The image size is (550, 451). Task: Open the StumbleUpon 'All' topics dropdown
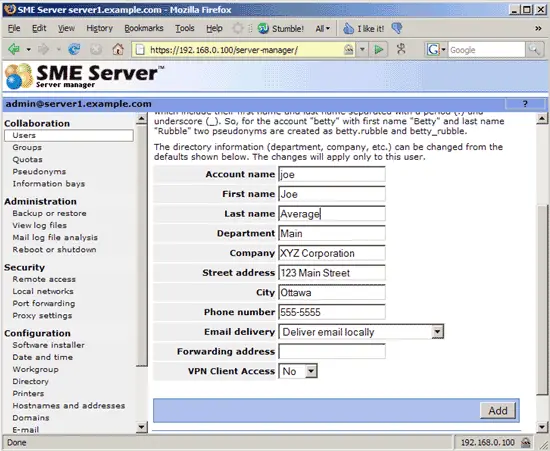click(323, 28)
